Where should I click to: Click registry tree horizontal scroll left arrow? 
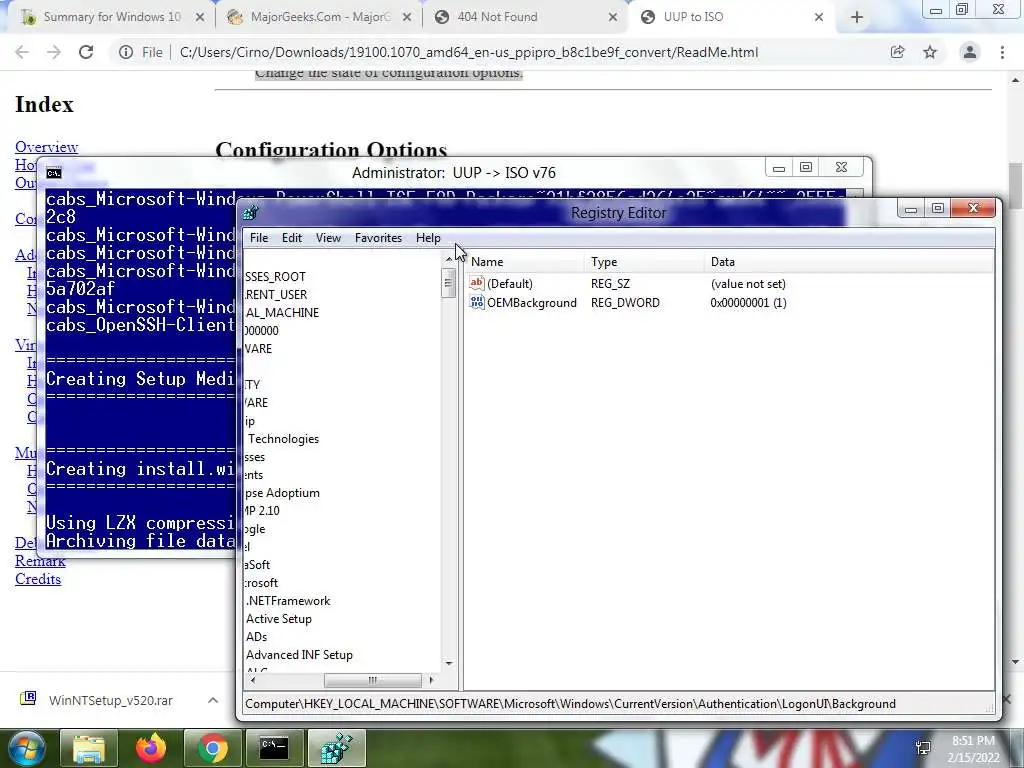point(253,680)
